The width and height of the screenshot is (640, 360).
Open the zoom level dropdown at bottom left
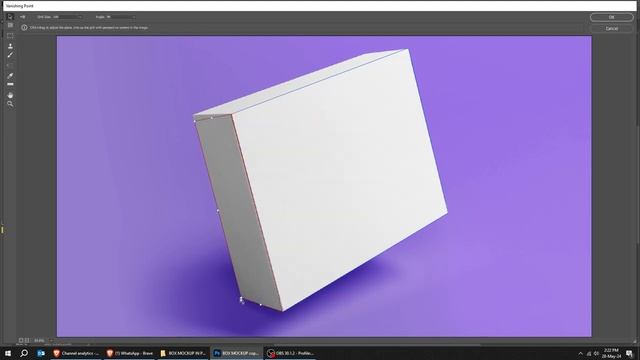pos(51,340)
